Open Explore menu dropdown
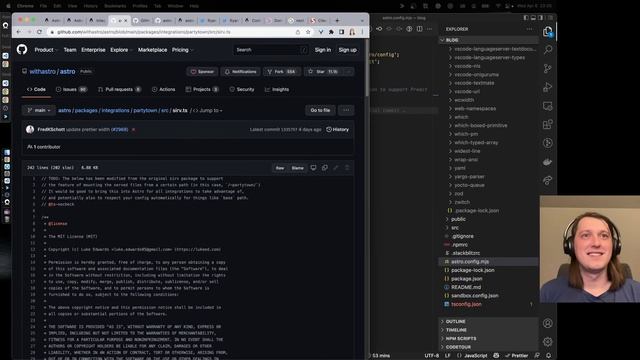 pos(121,50)
